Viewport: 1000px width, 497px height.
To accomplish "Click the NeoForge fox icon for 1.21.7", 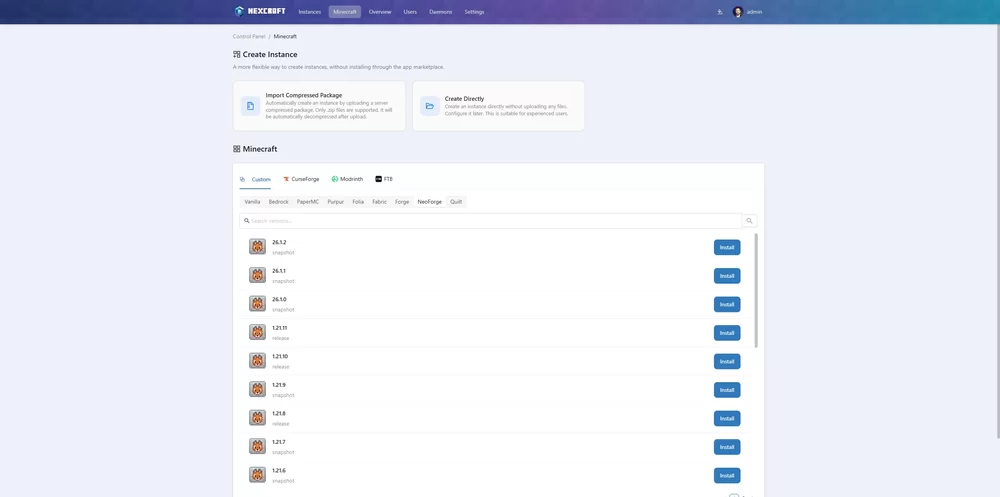I will [x=258, y=447].
